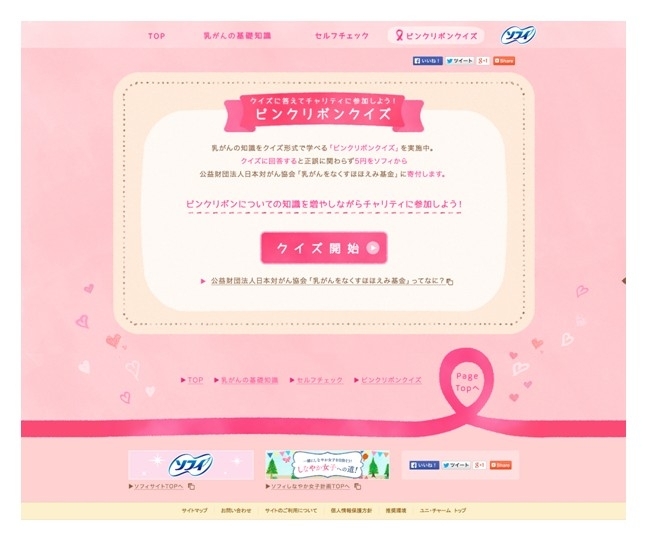Click the top Twitter ツイート button
This screenshot has height=539, width=645.
pos(460,61)
